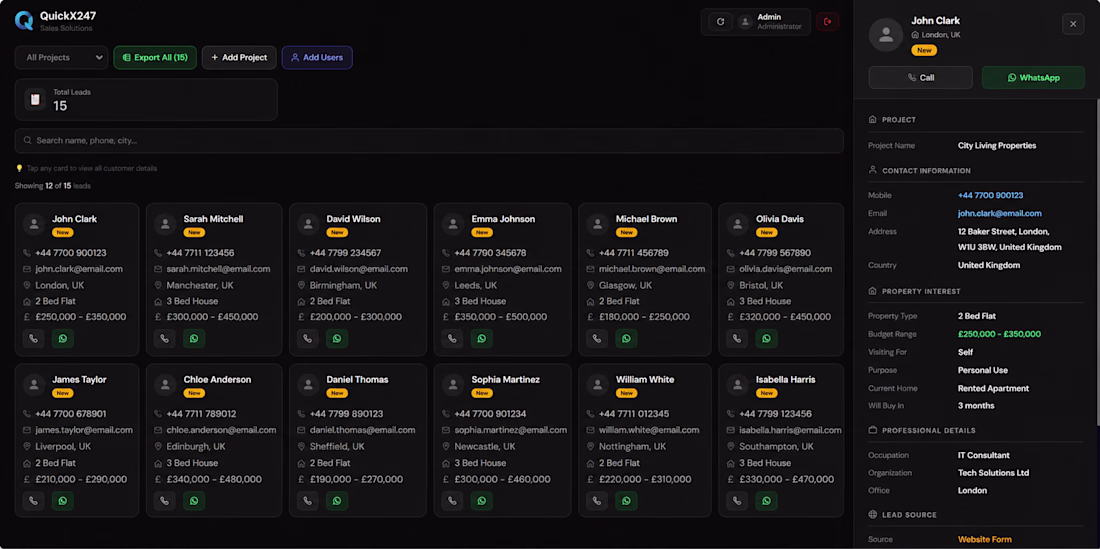Click the Add Project button
Viewport: 1100px width, 549px height.
[239, 57]
